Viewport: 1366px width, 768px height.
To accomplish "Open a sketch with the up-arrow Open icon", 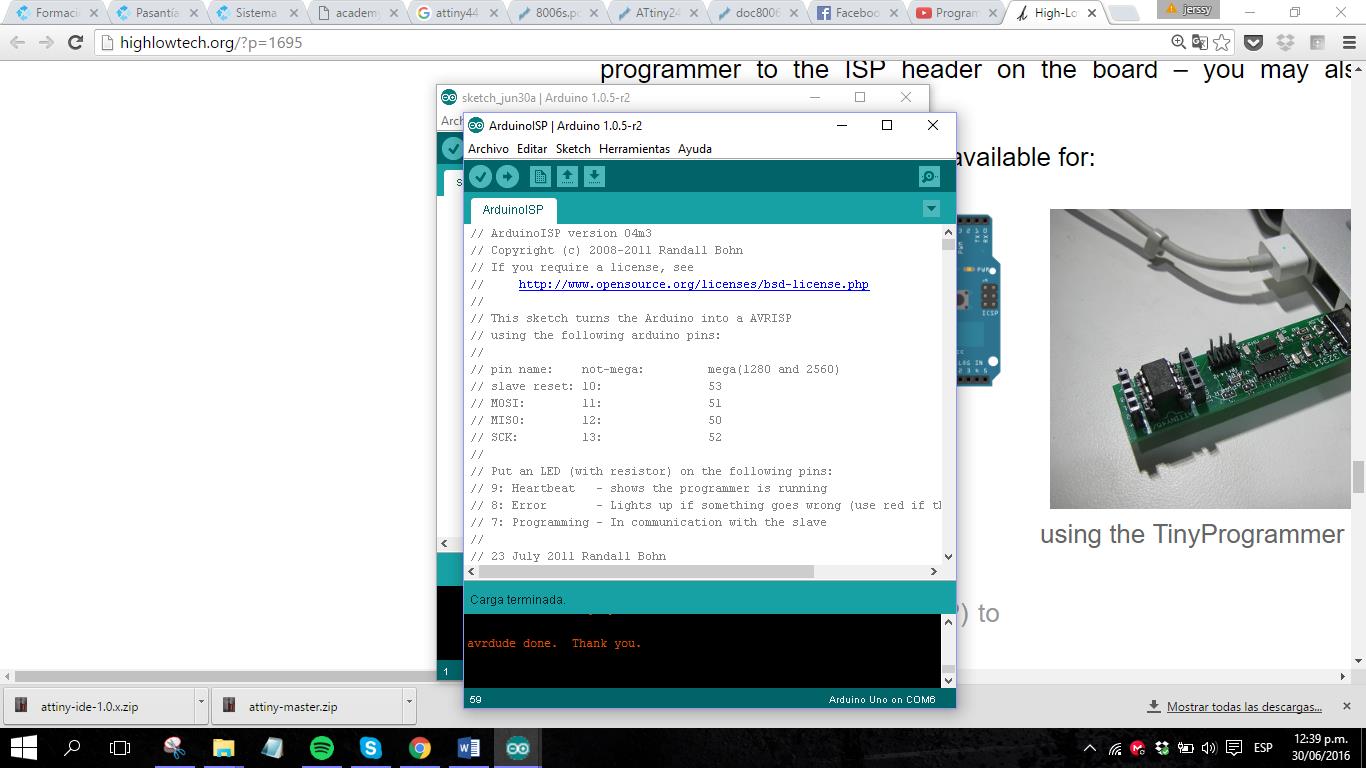I will pyautogui.click(x=567, y=177).
